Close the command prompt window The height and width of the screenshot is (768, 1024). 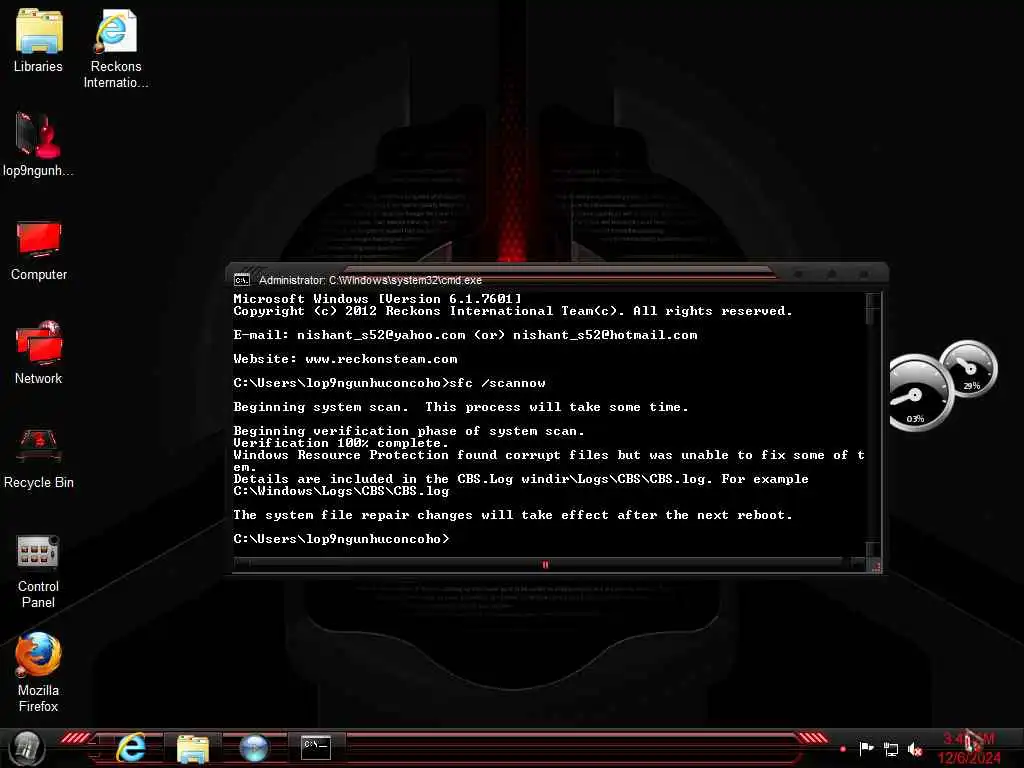tap(864, 274)
